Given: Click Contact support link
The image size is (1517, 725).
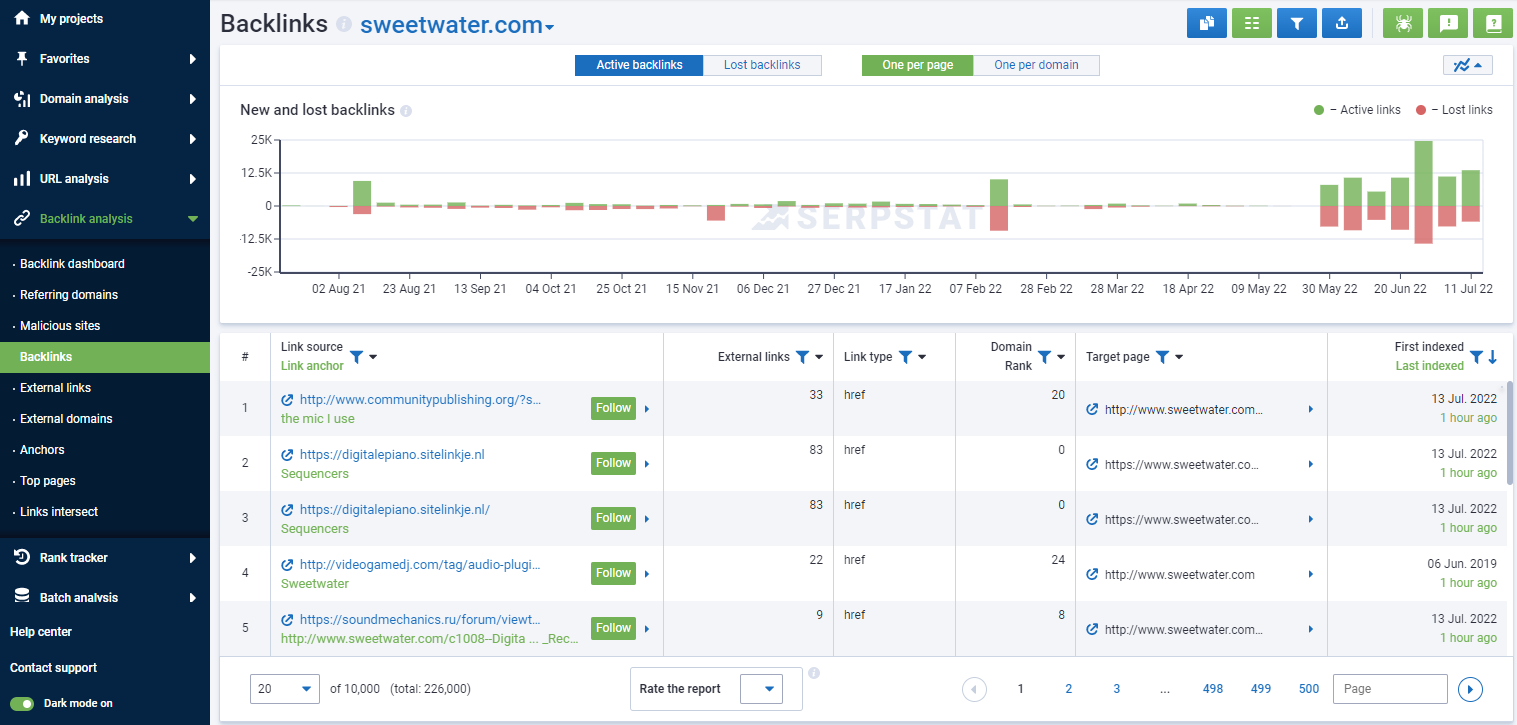Looking at the screenshot, I should [x=54, y=668].
